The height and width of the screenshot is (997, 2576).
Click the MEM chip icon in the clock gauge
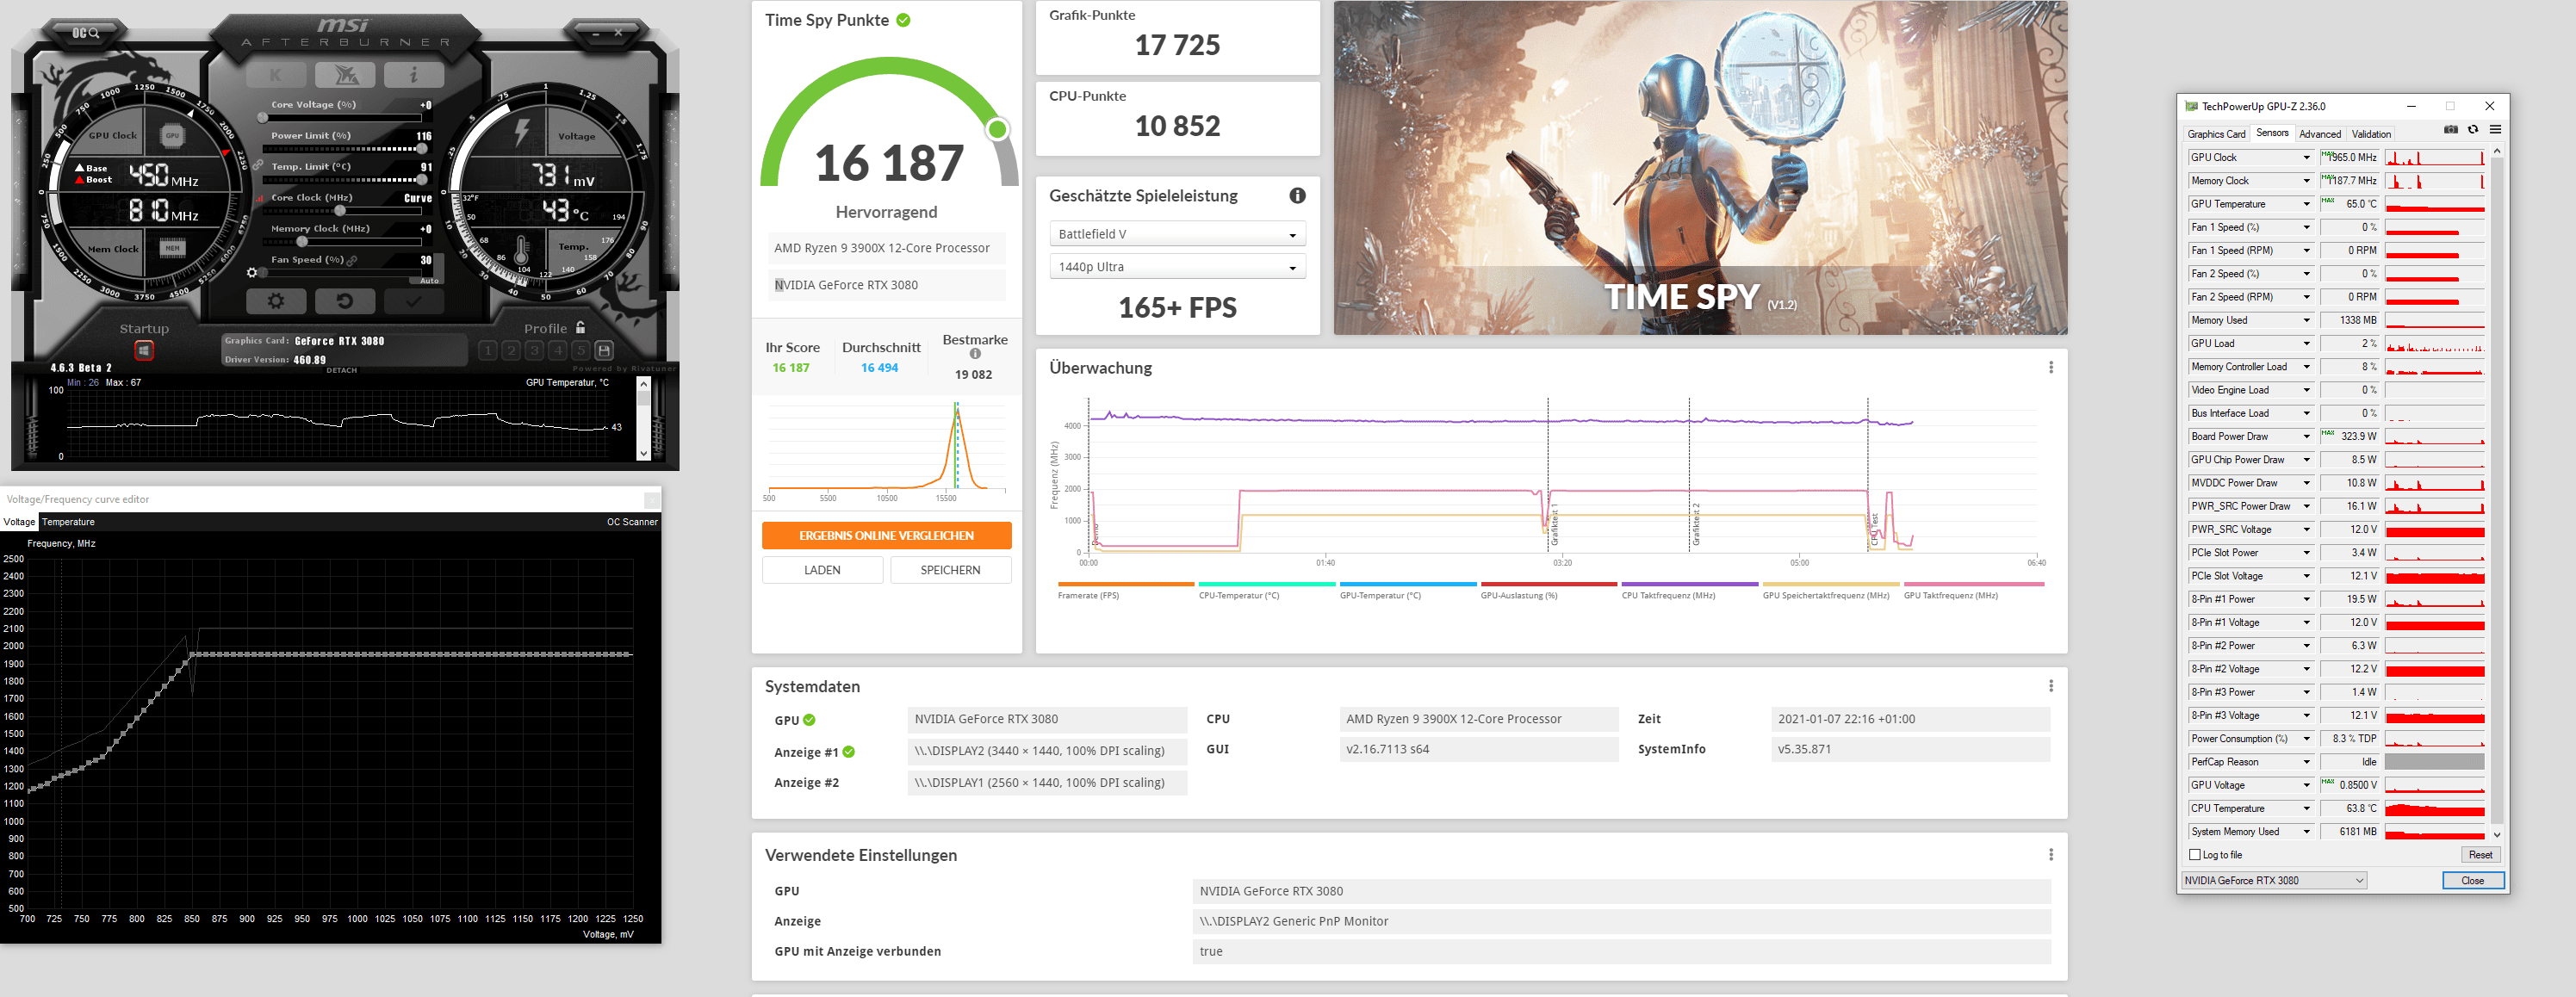[x=172, y=248]
